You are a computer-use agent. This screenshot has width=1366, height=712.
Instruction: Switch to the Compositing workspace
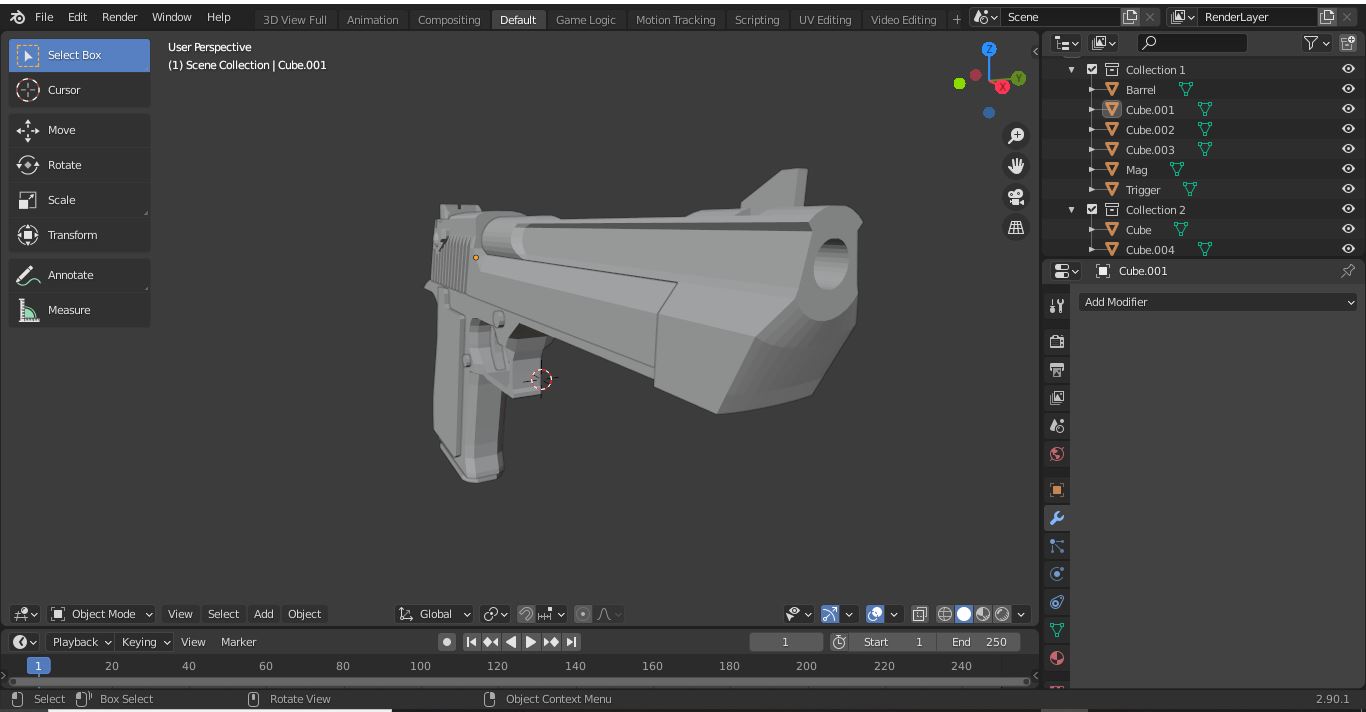tap(448, 19)
